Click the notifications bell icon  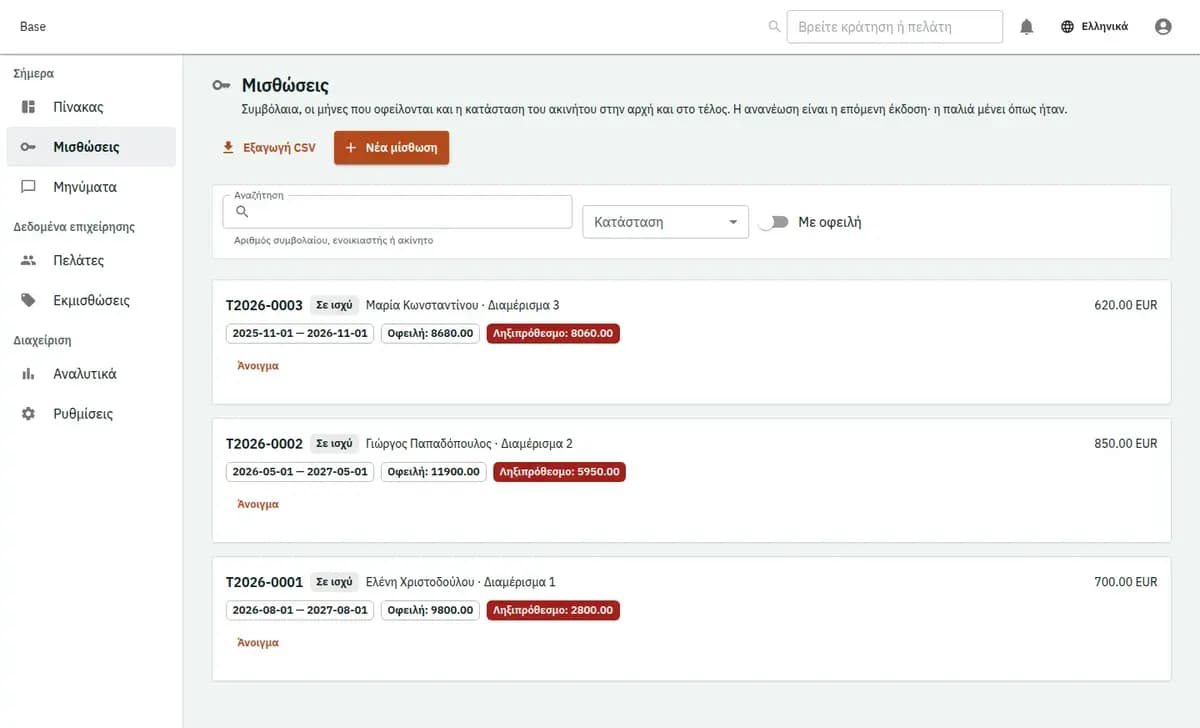pos(1026,27)
